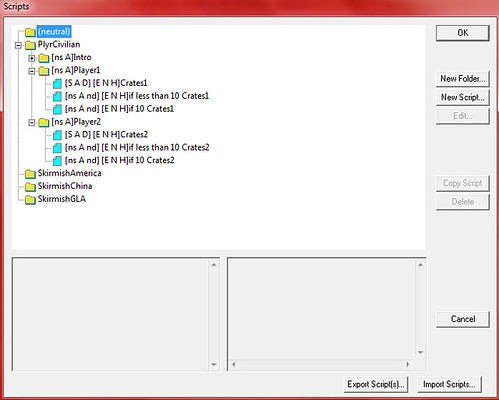Select 'if 10 Crates1' script entry
Image resolution: width=499 pixels, height=400 pixels.
pos(119,109)
